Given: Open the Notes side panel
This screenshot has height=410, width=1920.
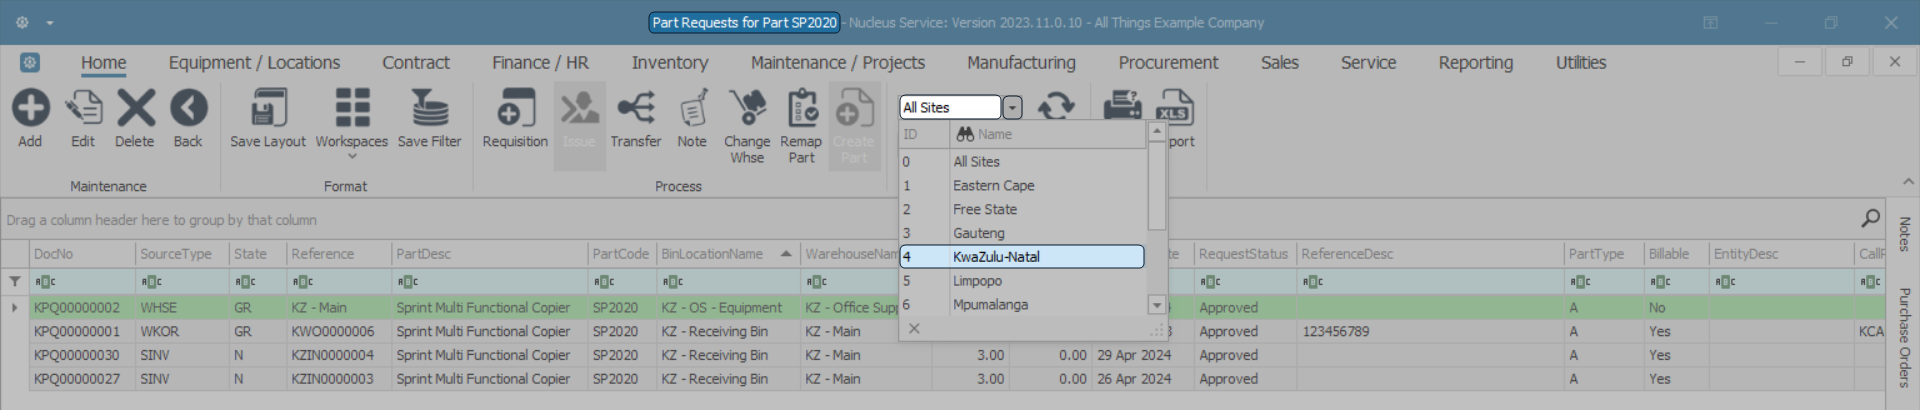Looking at the screenshot, I should [1905, 234].
